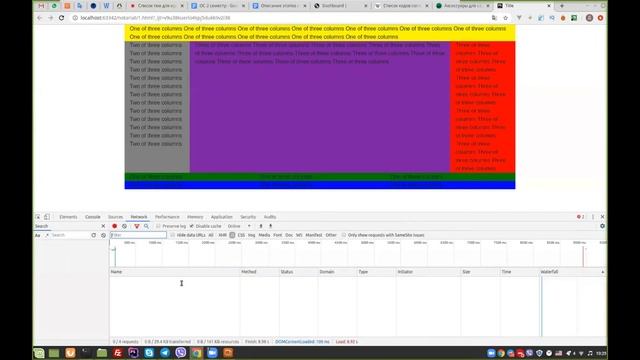The image size is (640, 360).
Task: Open the DevTools three-dot customize menu
Action: [x=593, y=217]
